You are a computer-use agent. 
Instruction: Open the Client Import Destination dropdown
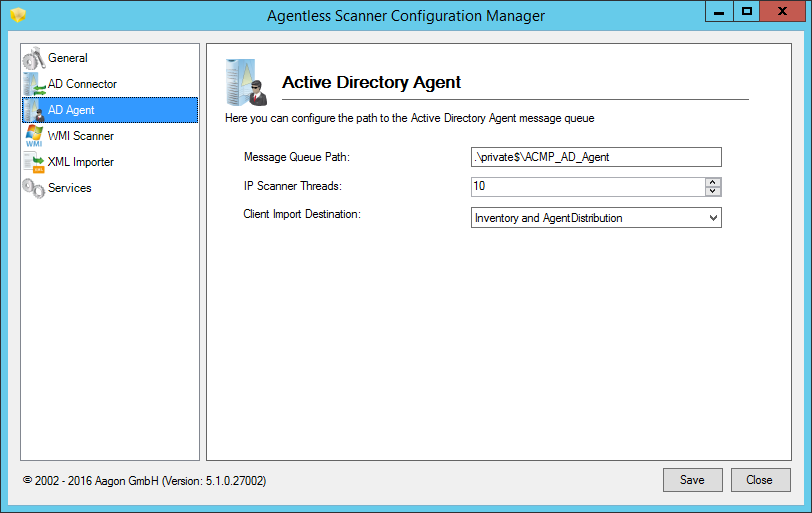(596, 218)
